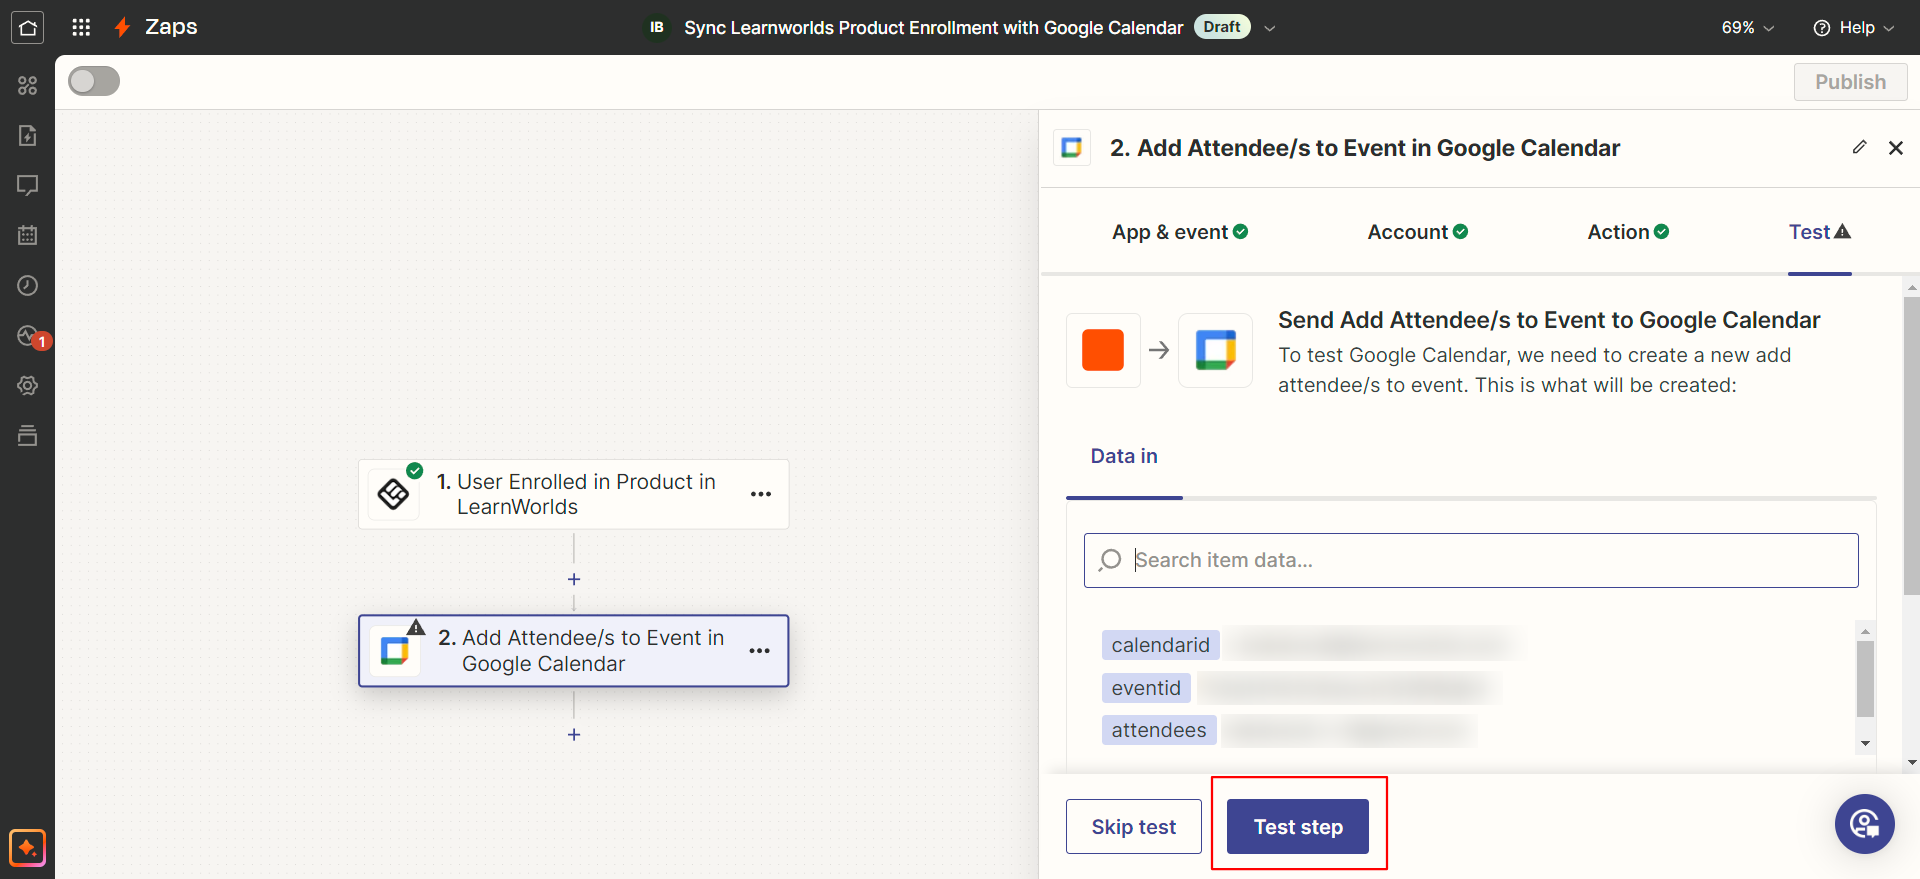Click the LearnWorlds icon on step 1
The width and height of the screenshot is (1920, 879).
click(393, 494)
